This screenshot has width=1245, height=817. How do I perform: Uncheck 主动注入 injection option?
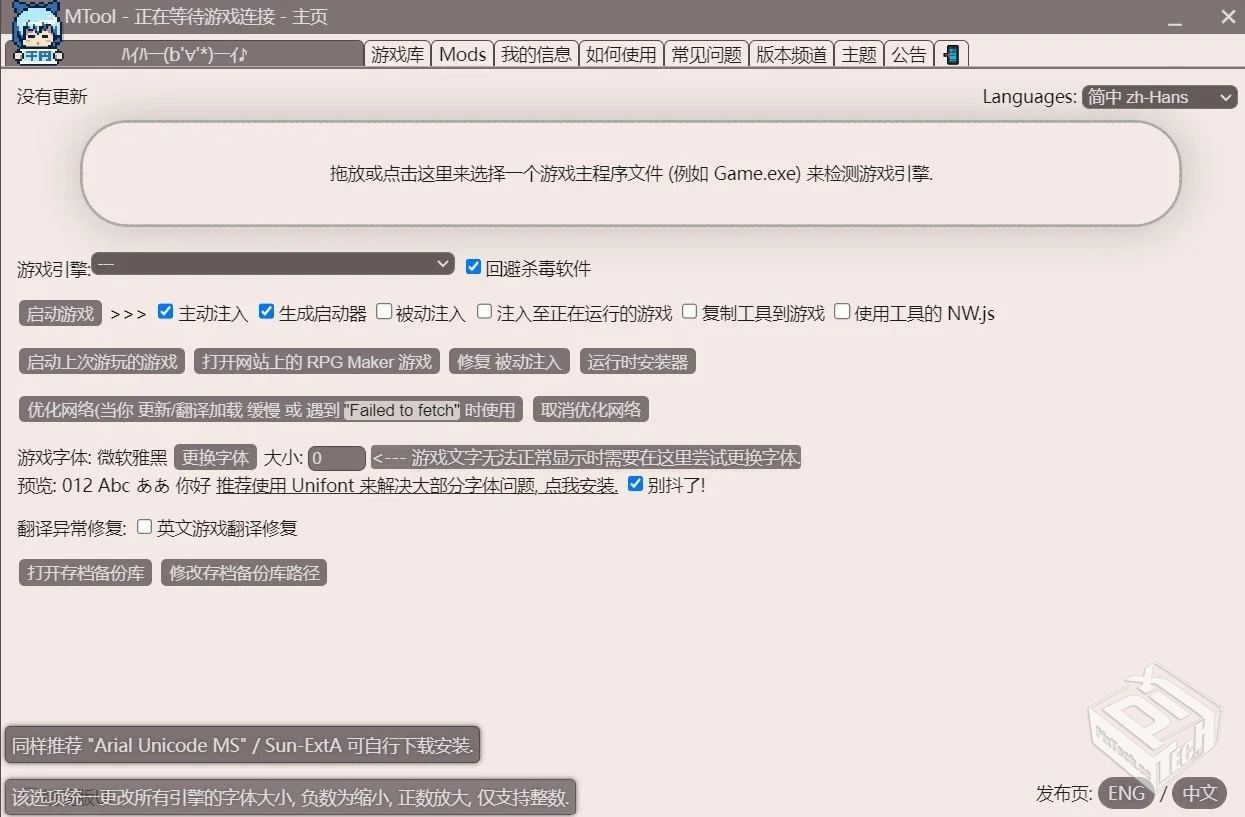[165, 311]
